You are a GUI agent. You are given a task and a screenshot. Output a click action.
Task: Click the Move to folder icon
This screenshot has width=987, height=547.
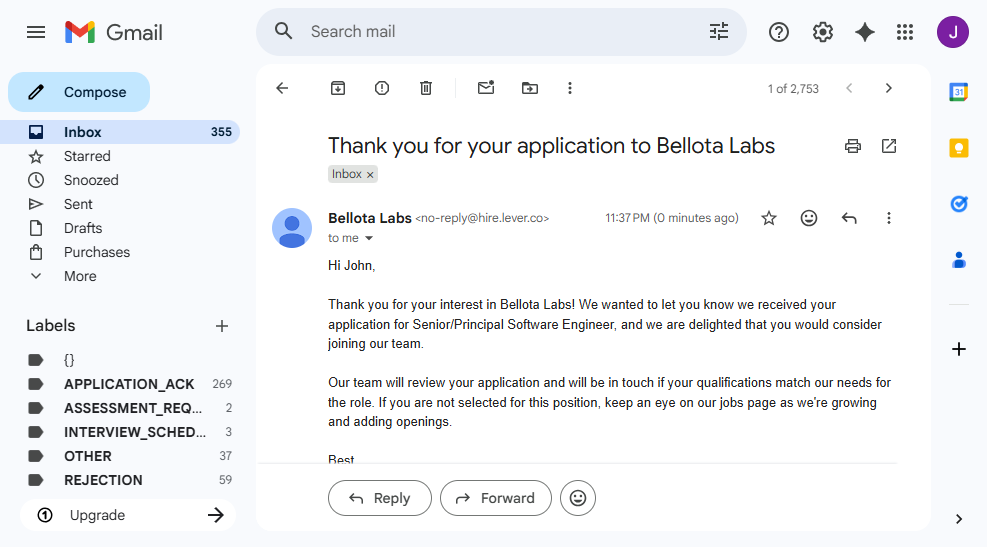(530, 88)
